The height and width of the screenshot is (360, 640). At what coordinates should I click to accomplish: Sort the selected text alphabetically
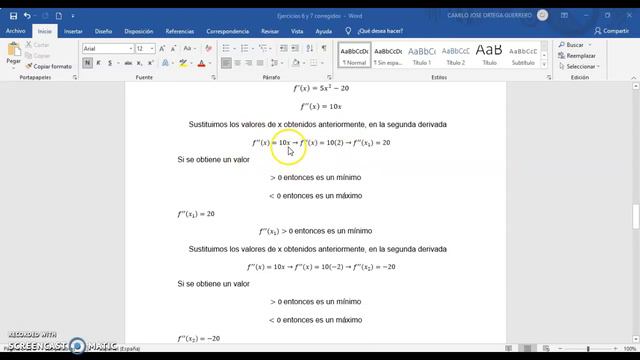310,49
